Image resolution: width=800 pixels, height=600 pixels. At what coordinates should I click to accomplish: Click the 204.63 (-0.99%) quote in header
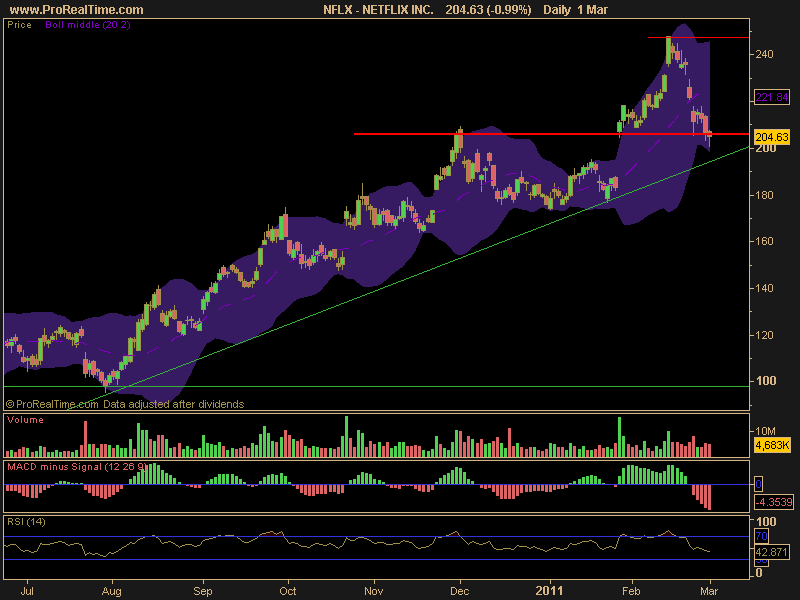click(488, 10)
